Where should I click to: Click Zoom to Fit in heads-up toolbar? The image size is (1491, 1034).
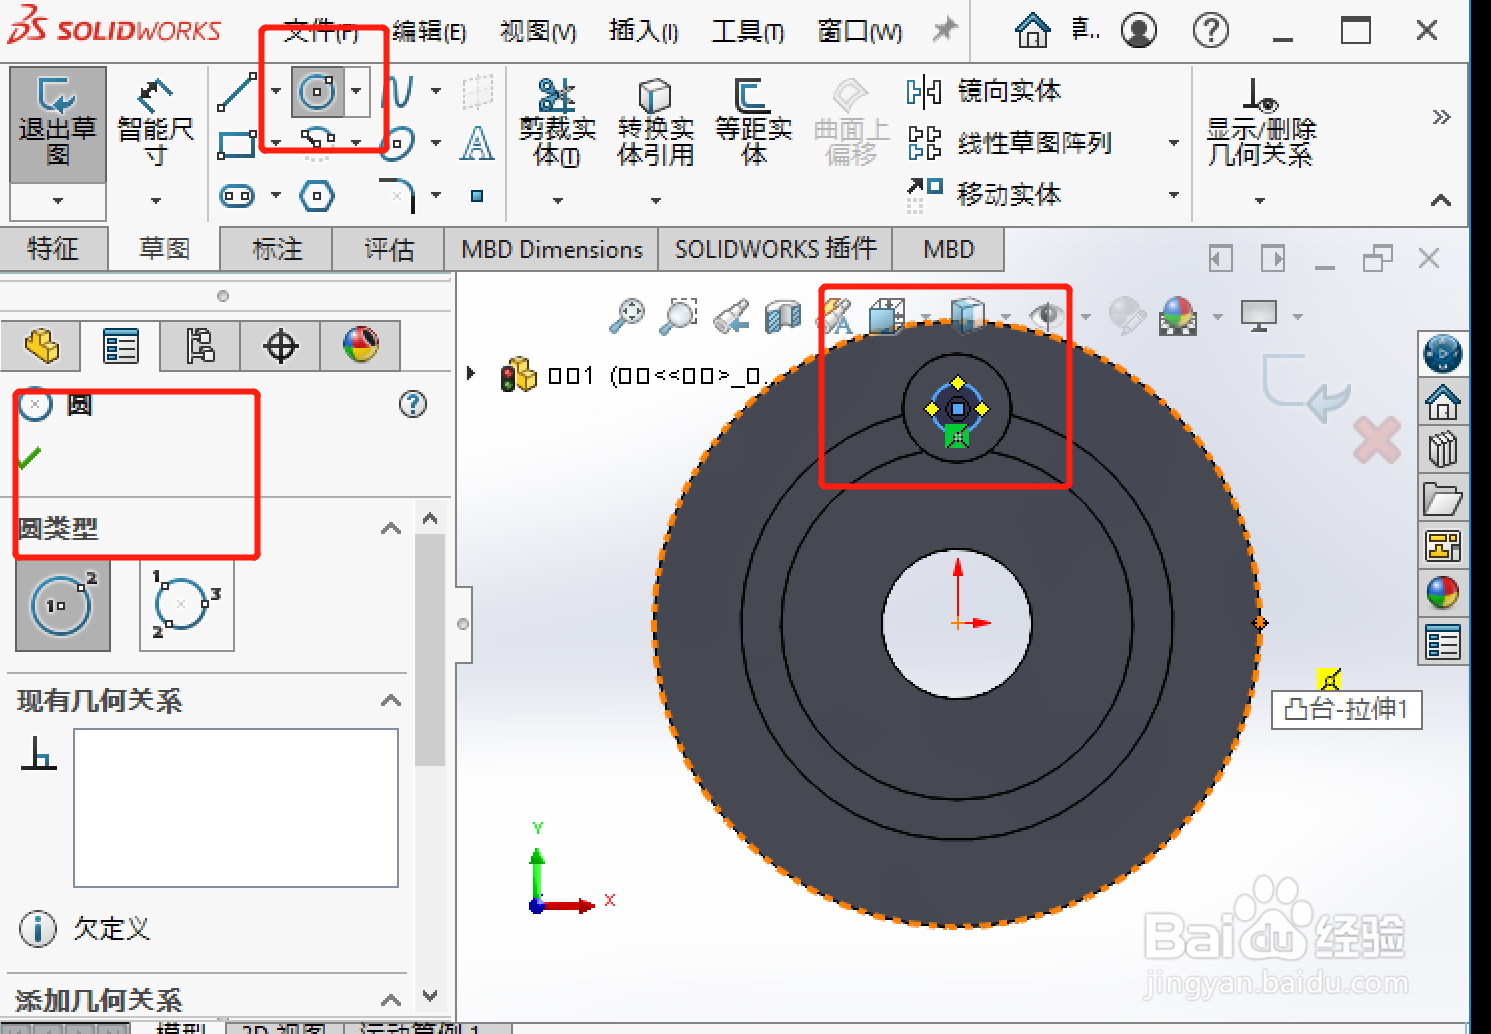tap(629, 315)
